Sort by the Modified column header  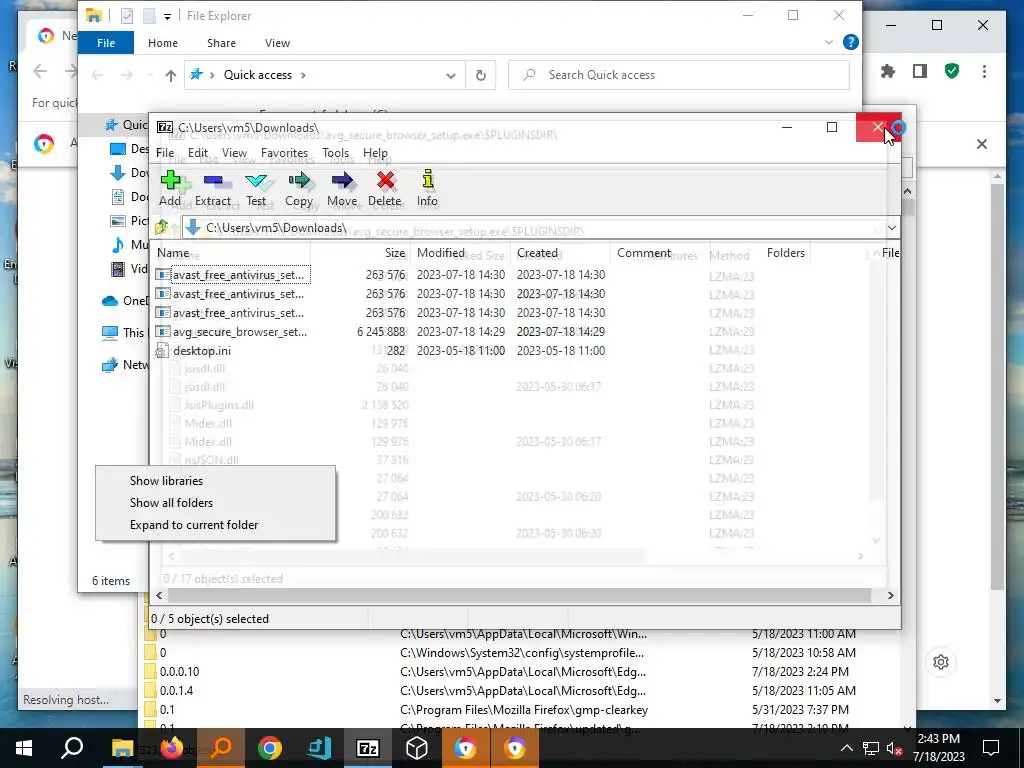[460, 253]
